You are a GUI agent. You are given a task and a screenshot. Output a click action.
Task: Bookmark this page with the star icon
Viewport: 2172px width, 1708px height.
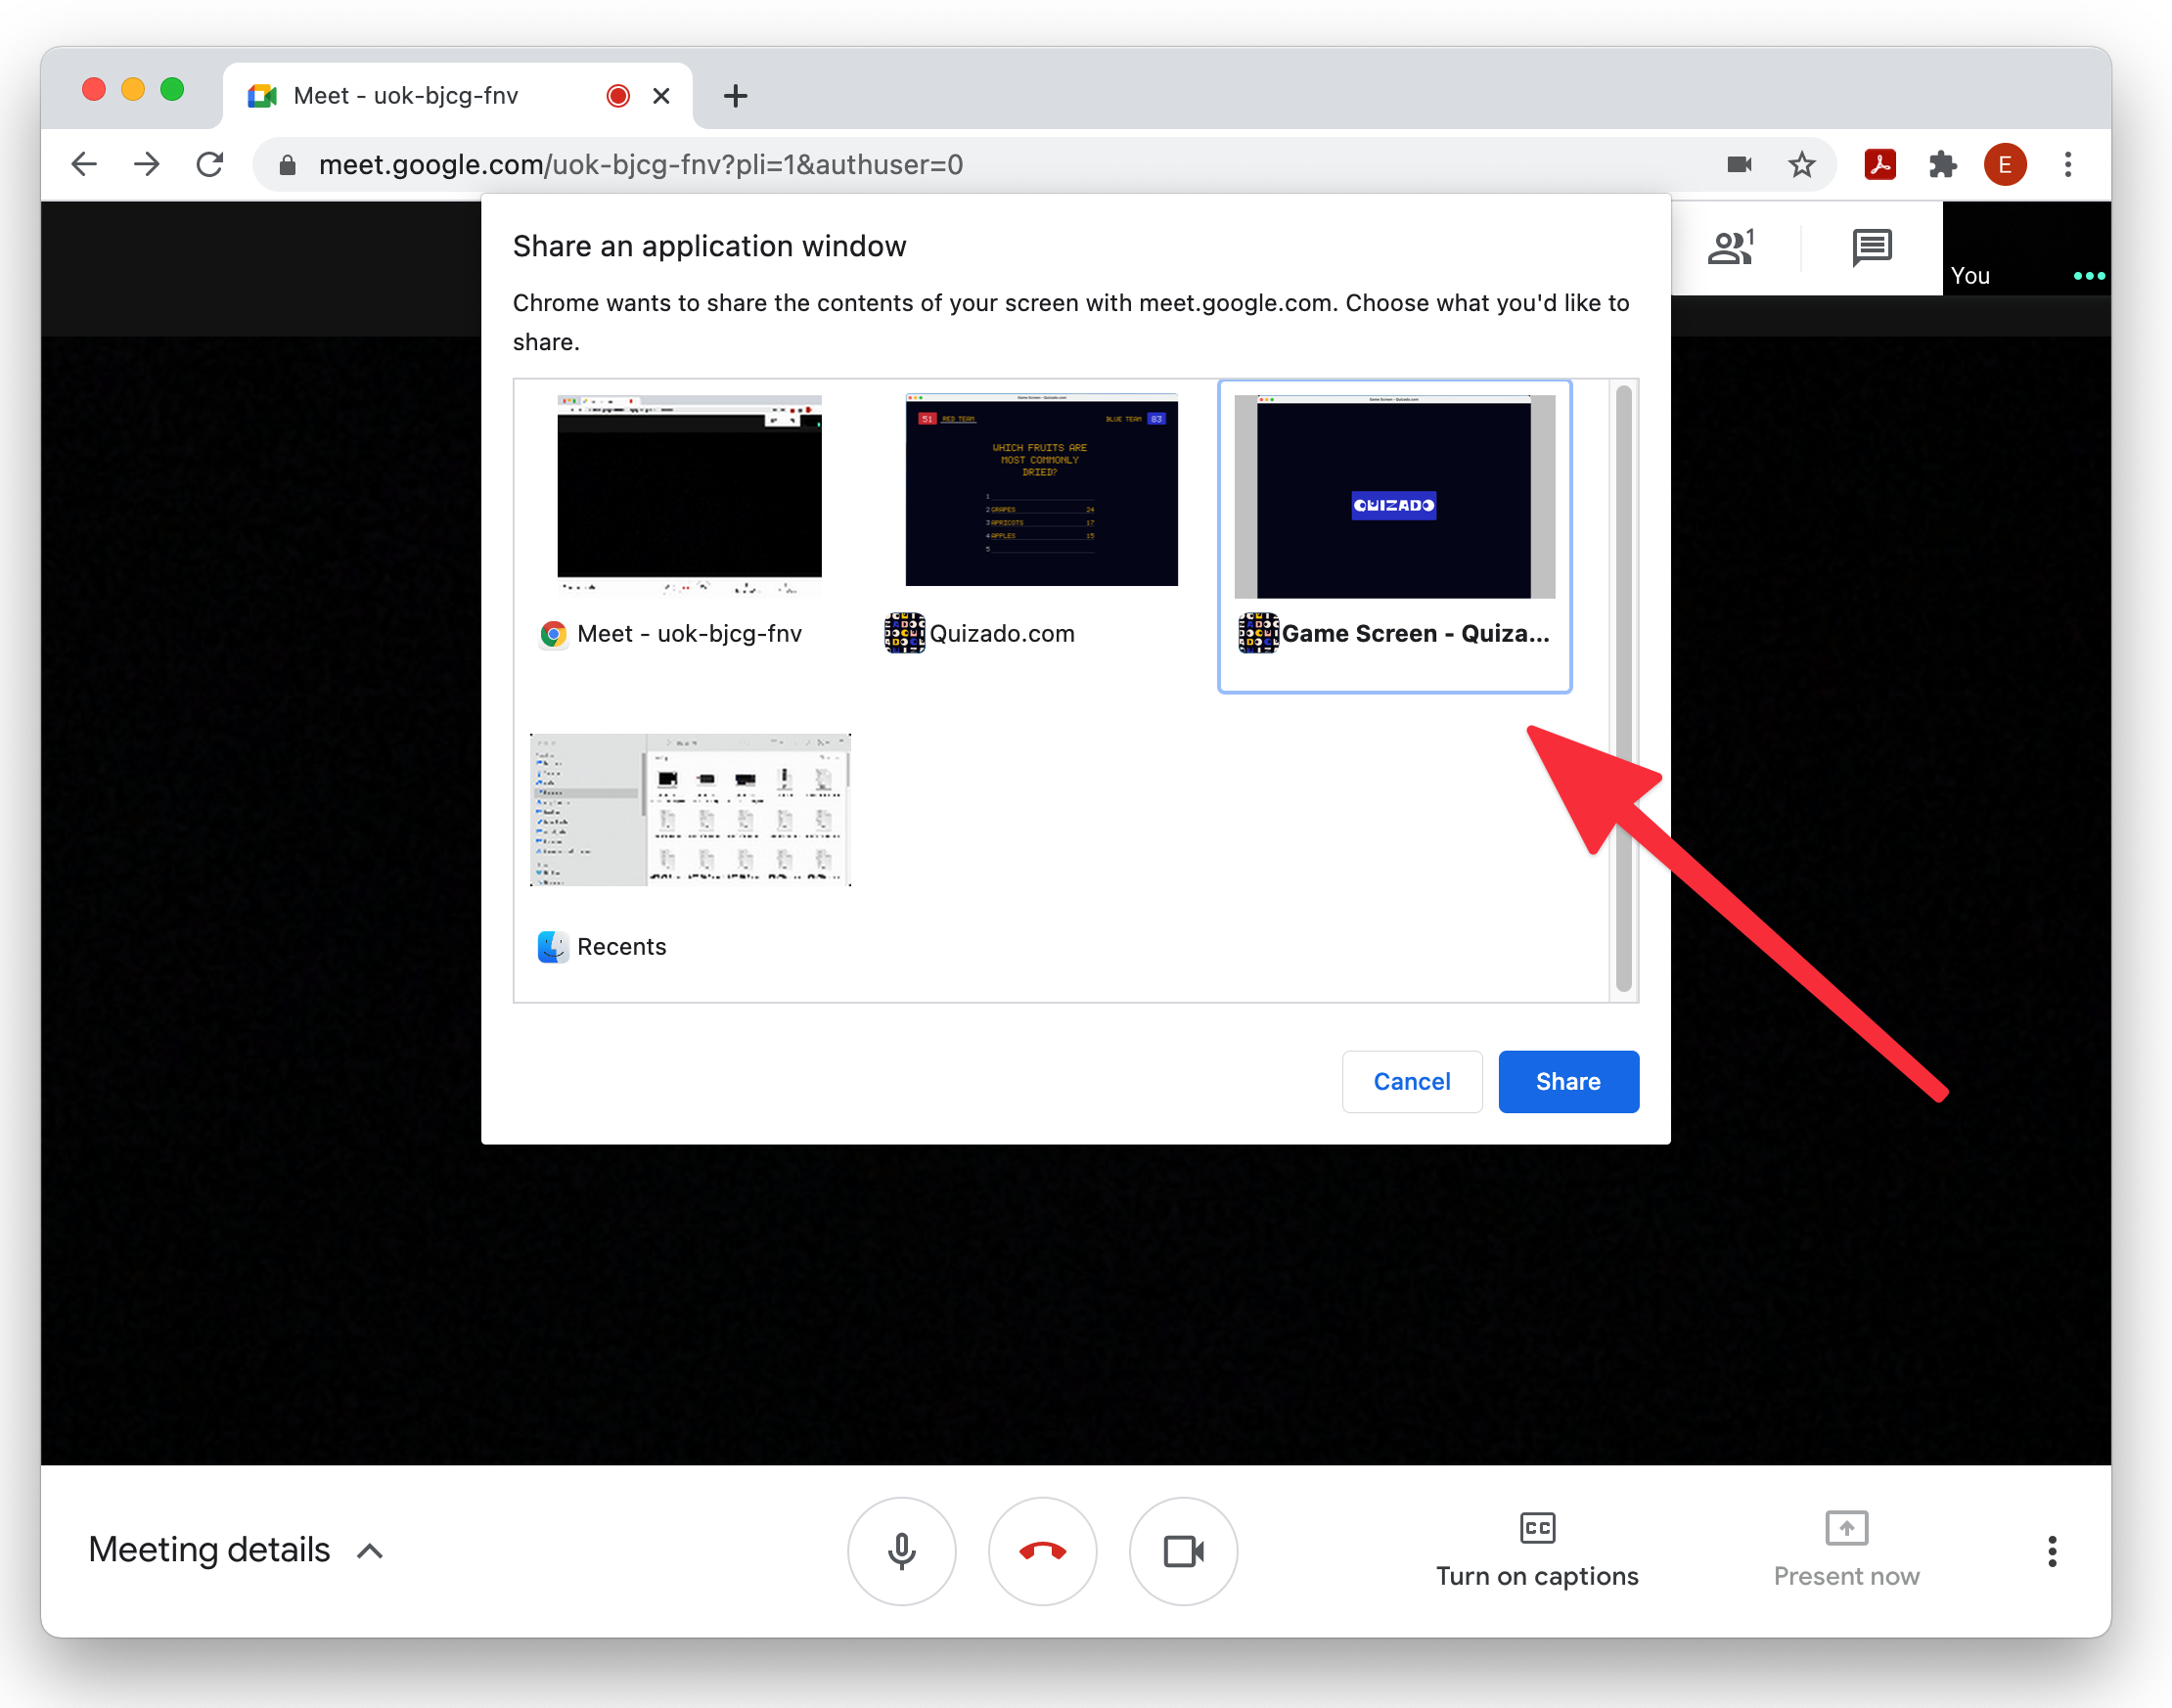coord(1801,164)
